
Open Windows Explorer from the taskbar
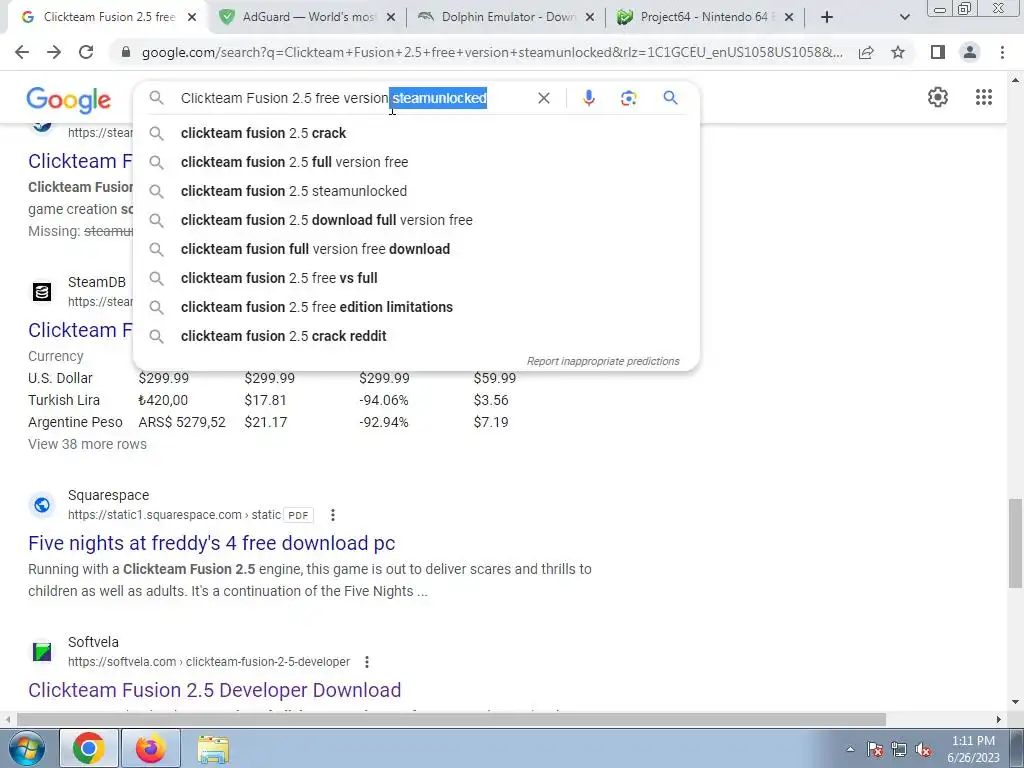coord(213,750)
